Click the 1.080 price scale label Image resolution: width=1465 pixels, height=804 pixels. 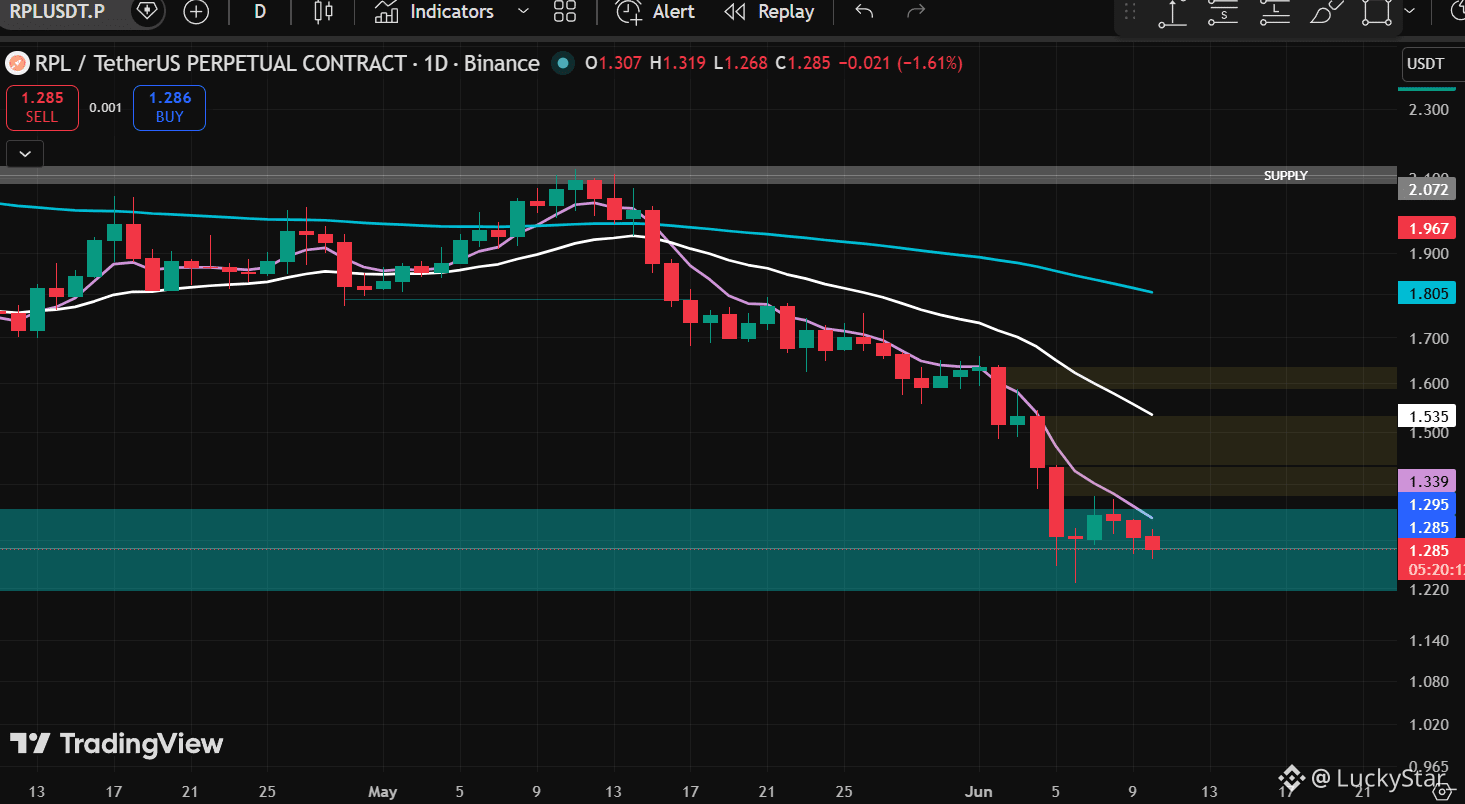coord(1428,682)
